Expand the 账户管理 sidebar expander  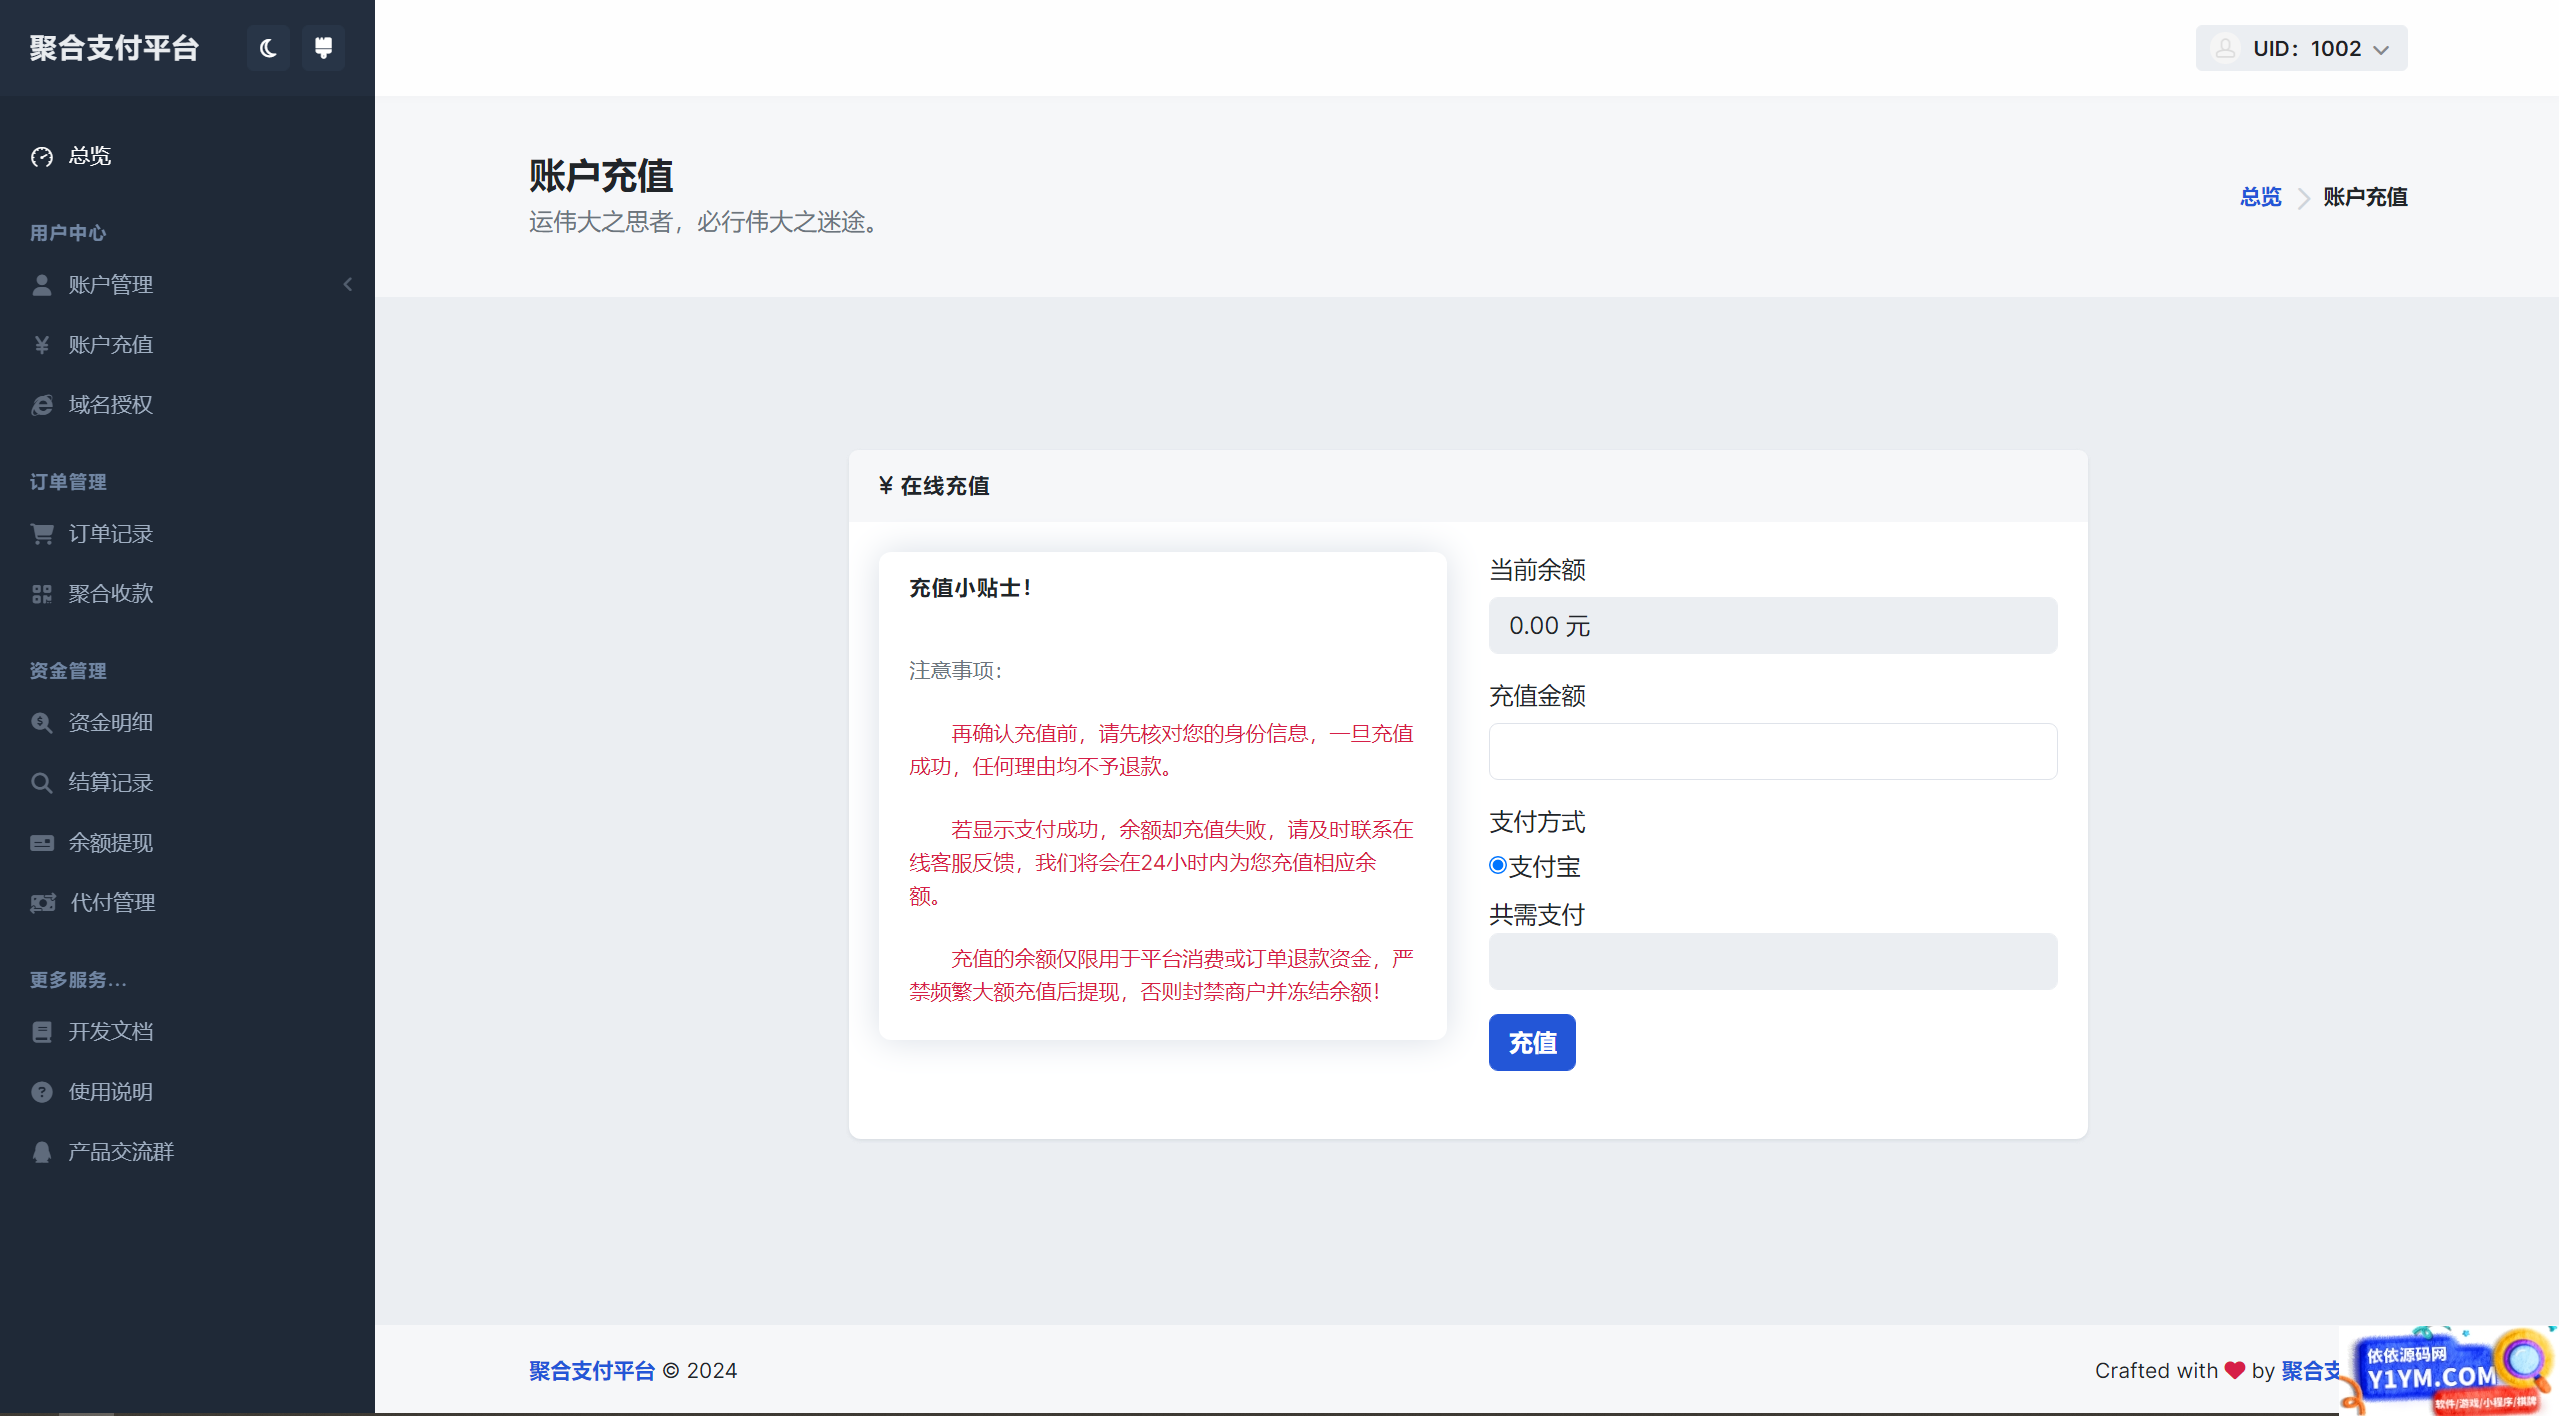[x=347, y=284]
